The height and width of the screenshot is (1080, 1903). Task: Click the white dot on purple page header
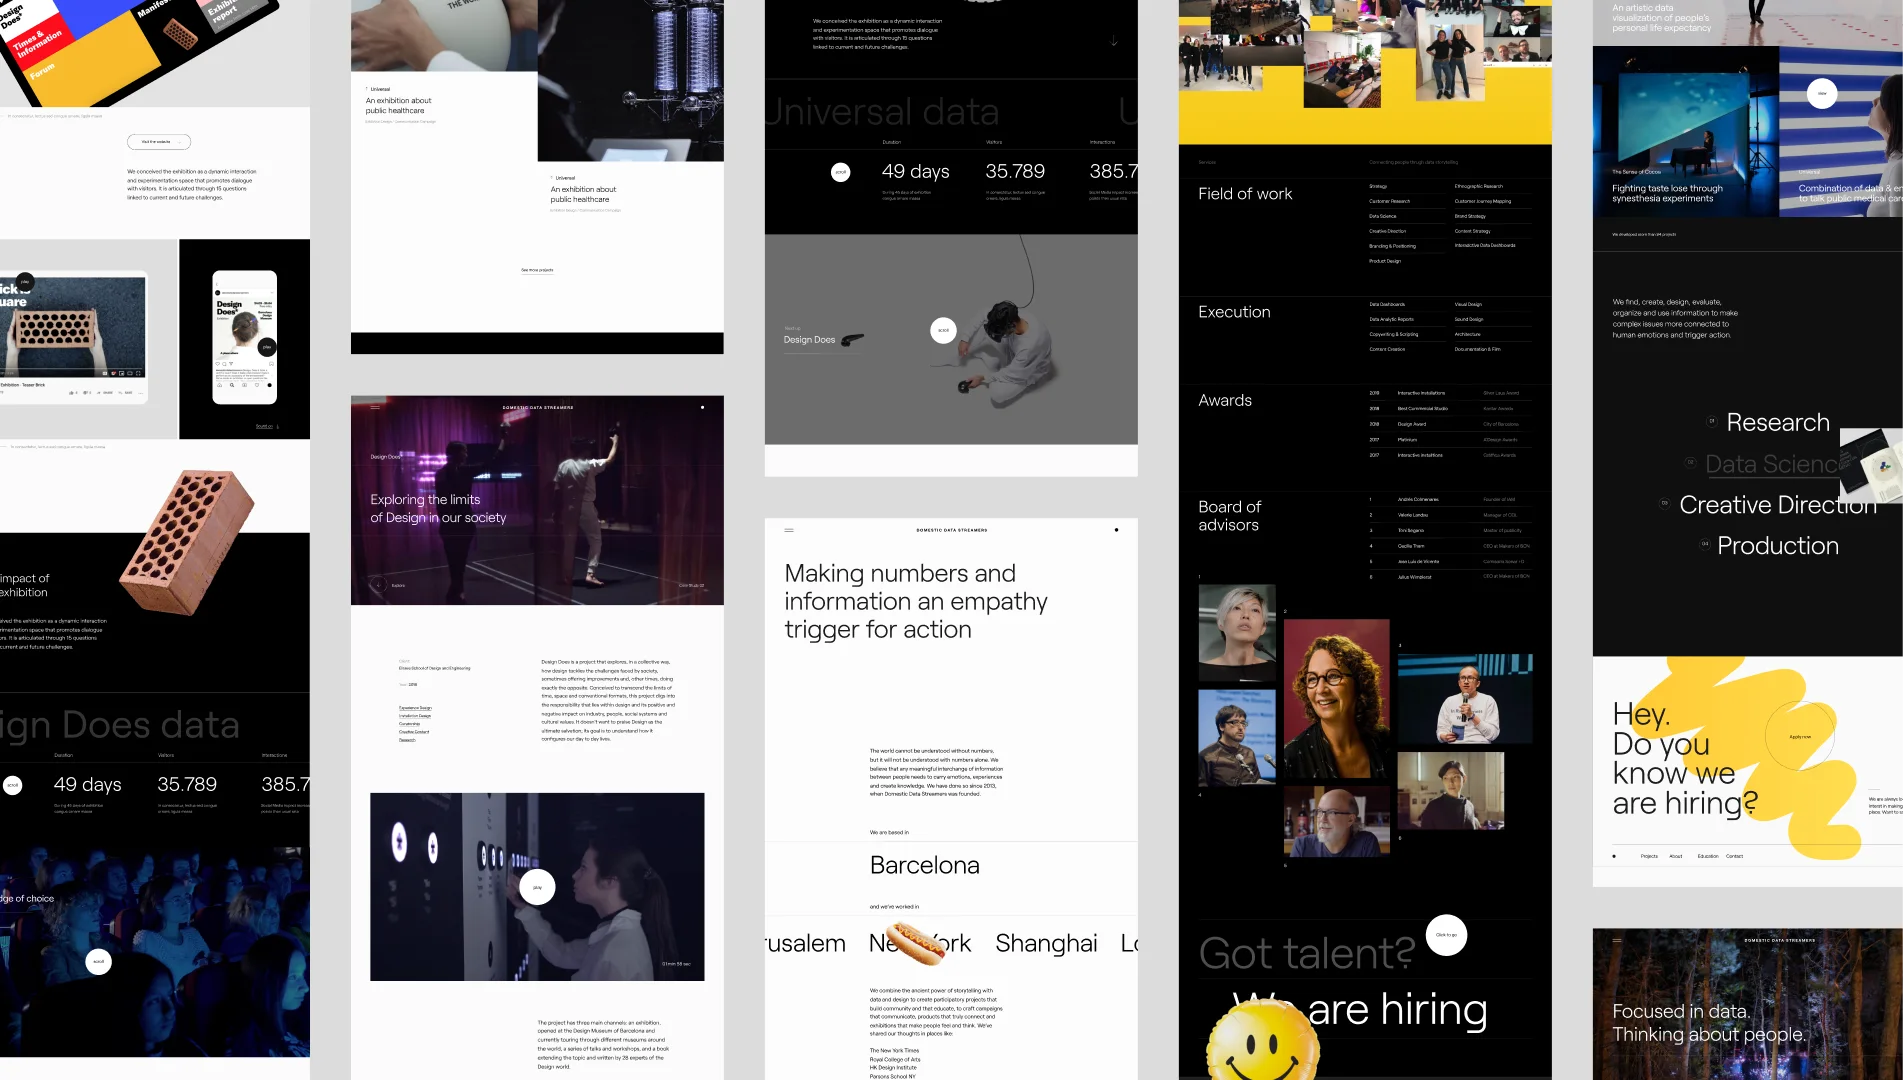(x=703, y=407)
